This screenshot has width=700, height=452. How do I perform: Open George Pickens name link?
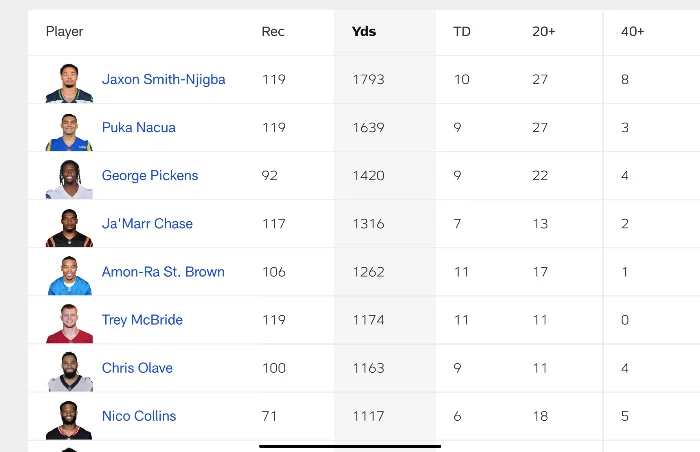pos(150,176)
